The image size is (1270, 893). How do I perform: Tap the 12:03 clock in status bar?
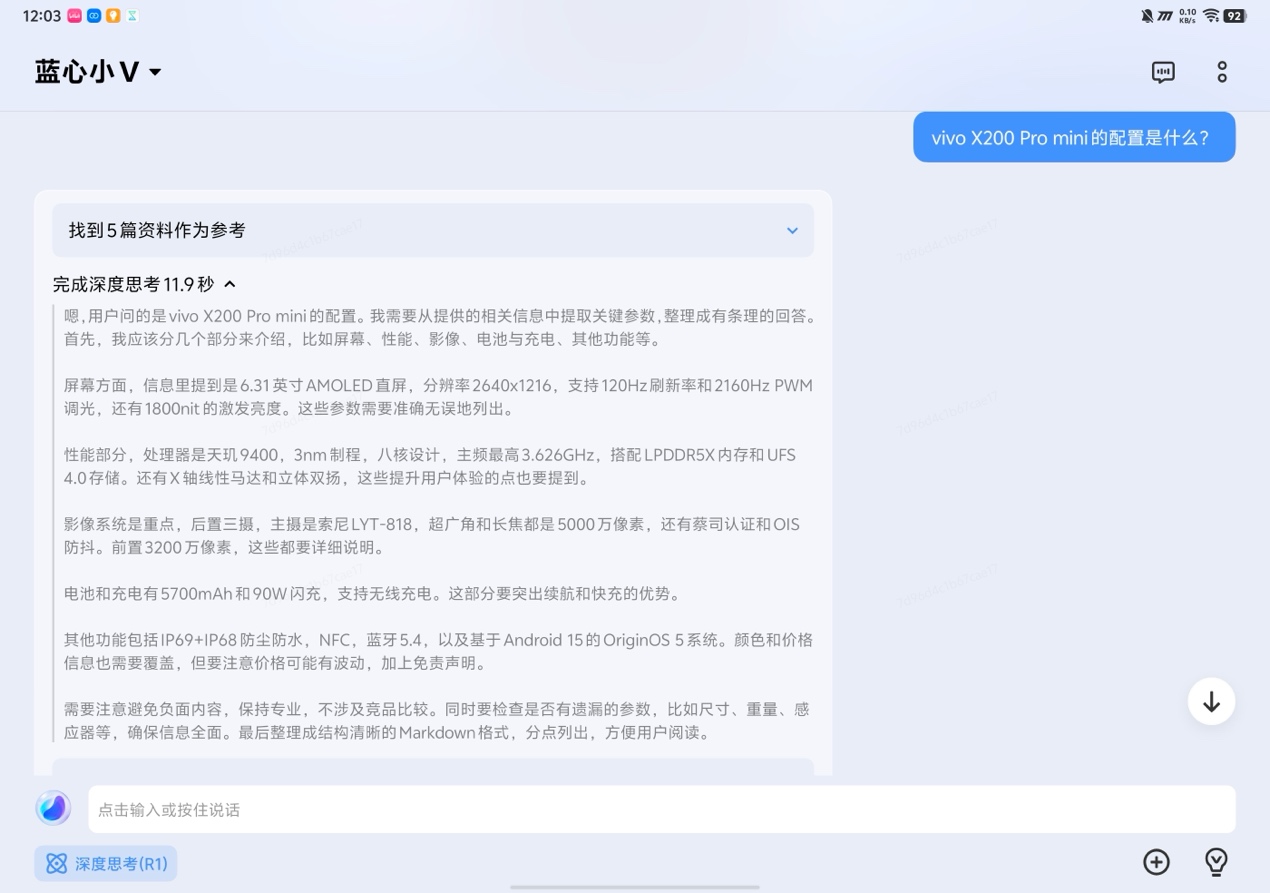click(41, 16)
